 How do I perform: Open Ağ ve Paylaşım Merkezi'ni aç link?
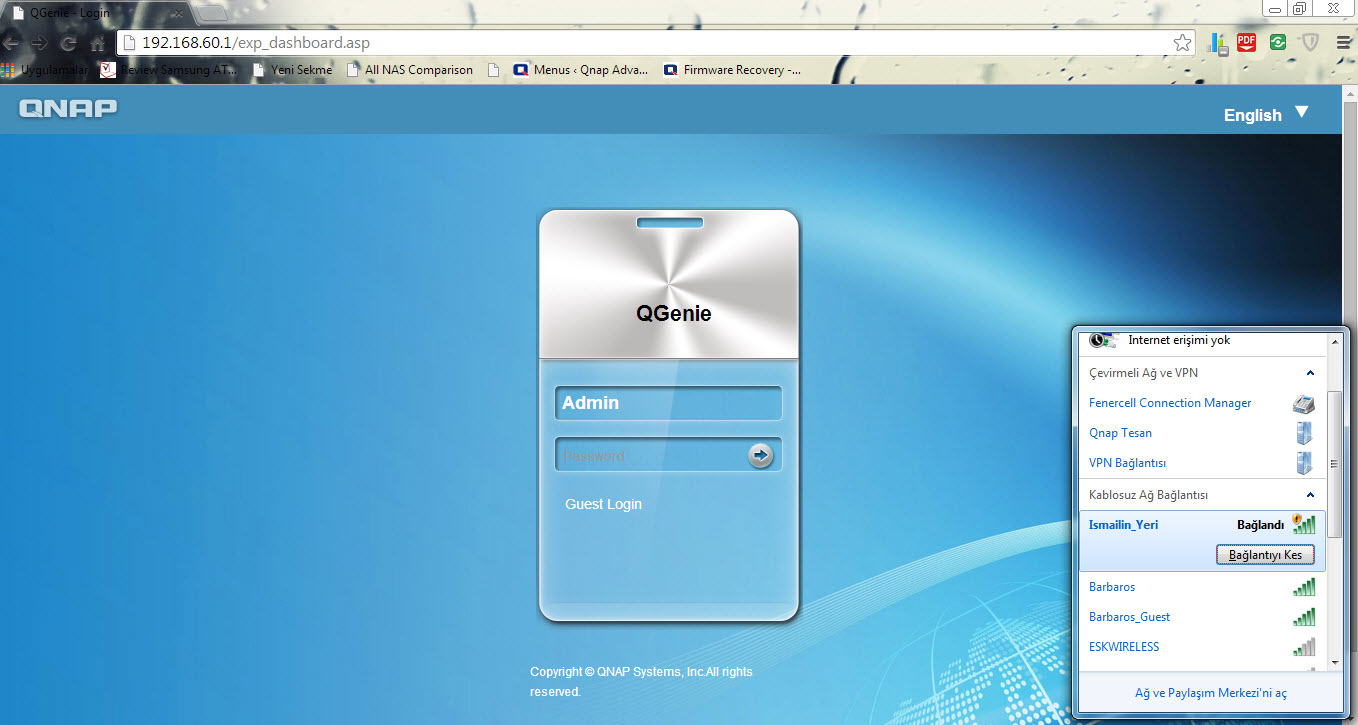(x=1210, y=693)
